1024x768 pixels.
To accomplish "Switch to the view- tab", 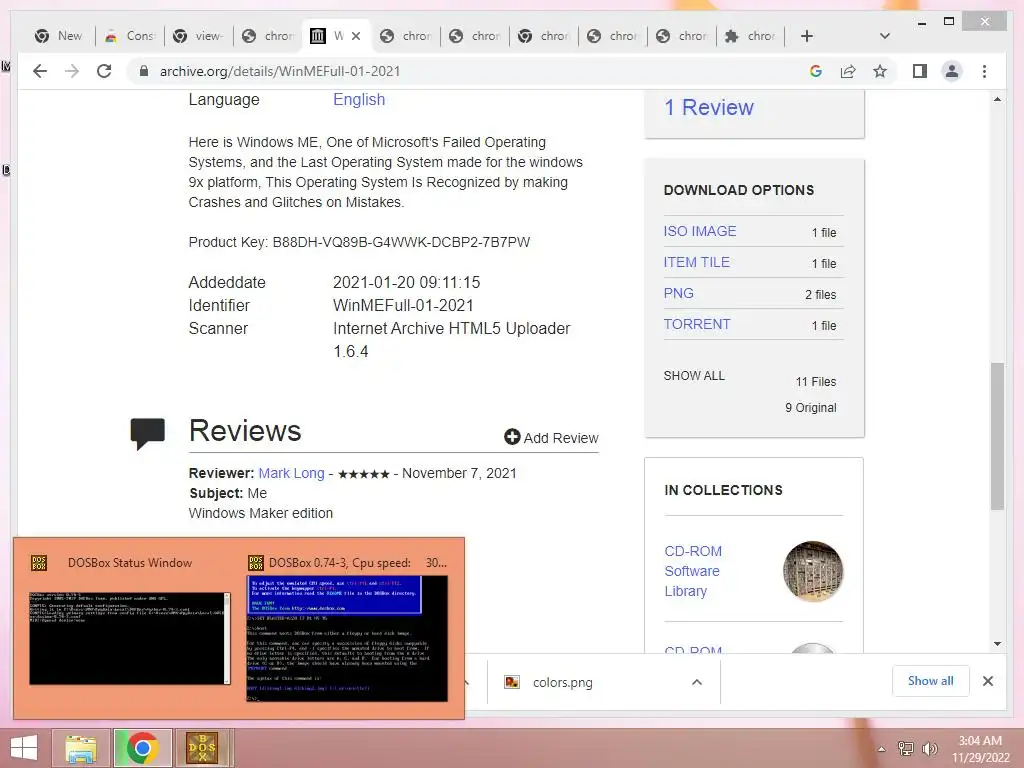I will (x=199, y=36).
